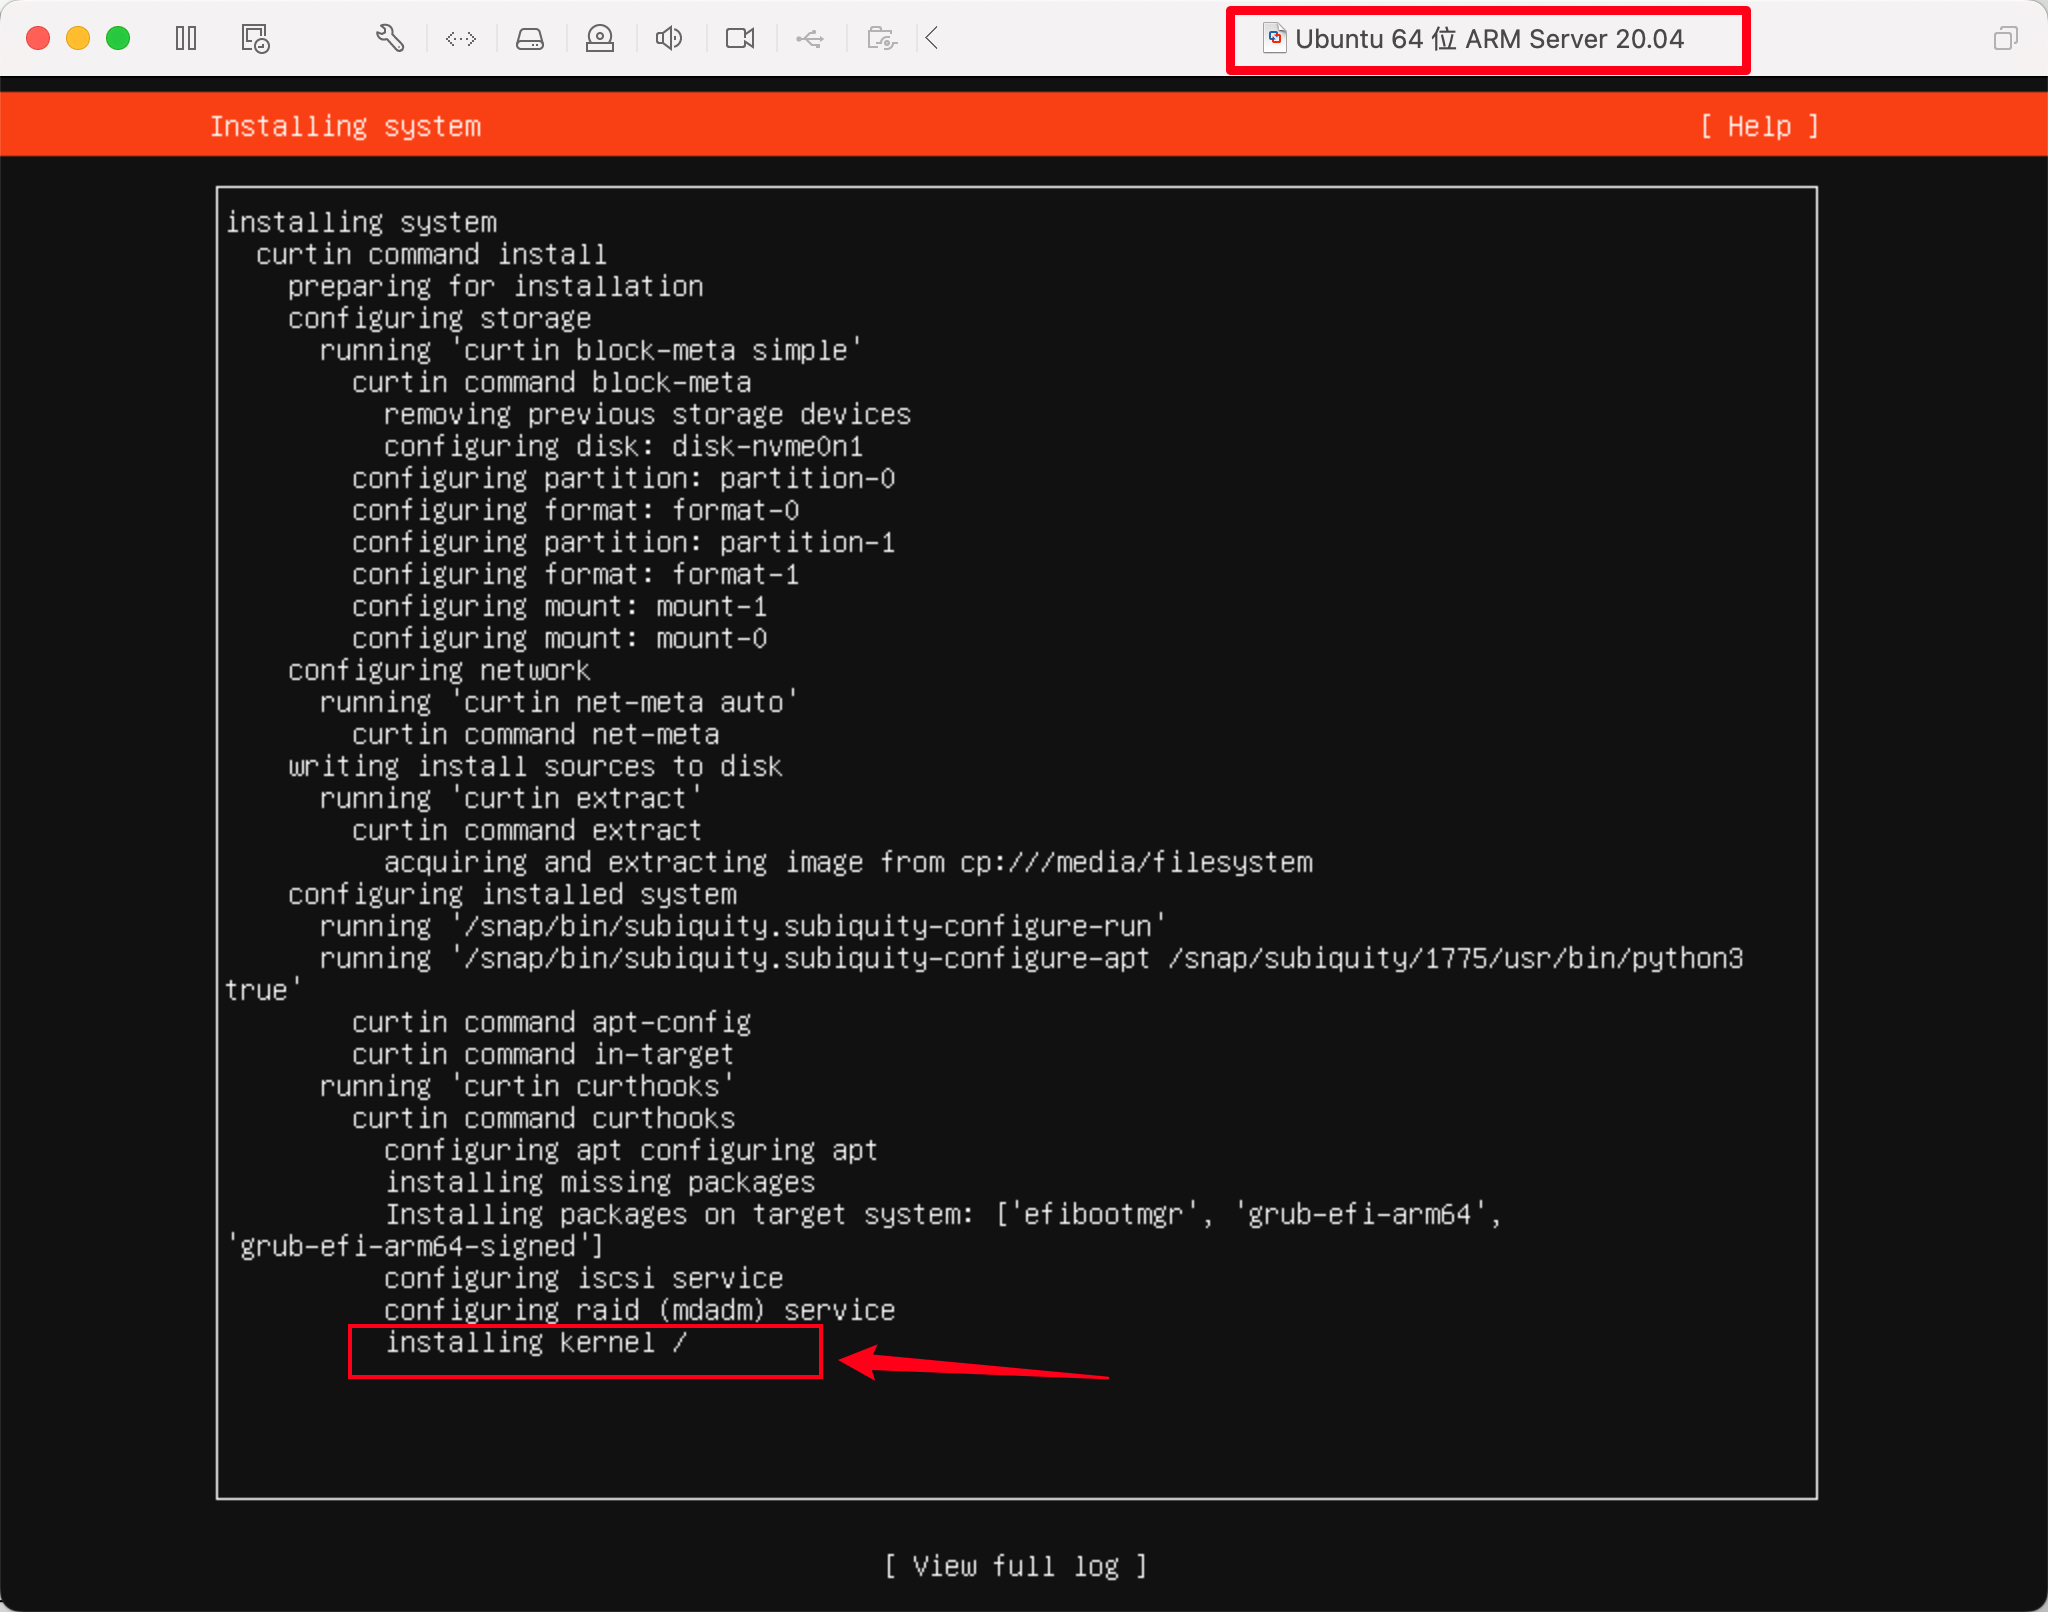
Task: Pause the virtual machine
Action: click(186, 39)
